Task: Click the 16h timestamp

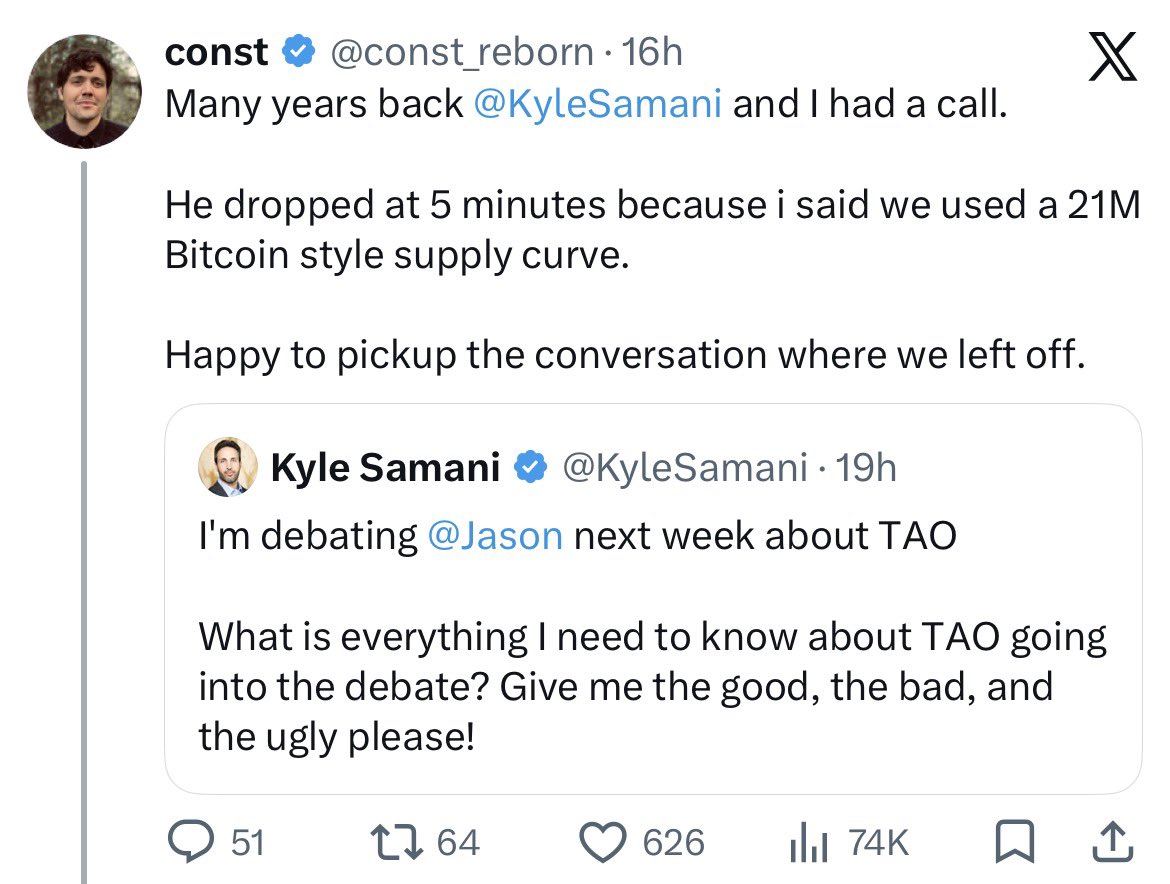Action: (x=652, y=52)
